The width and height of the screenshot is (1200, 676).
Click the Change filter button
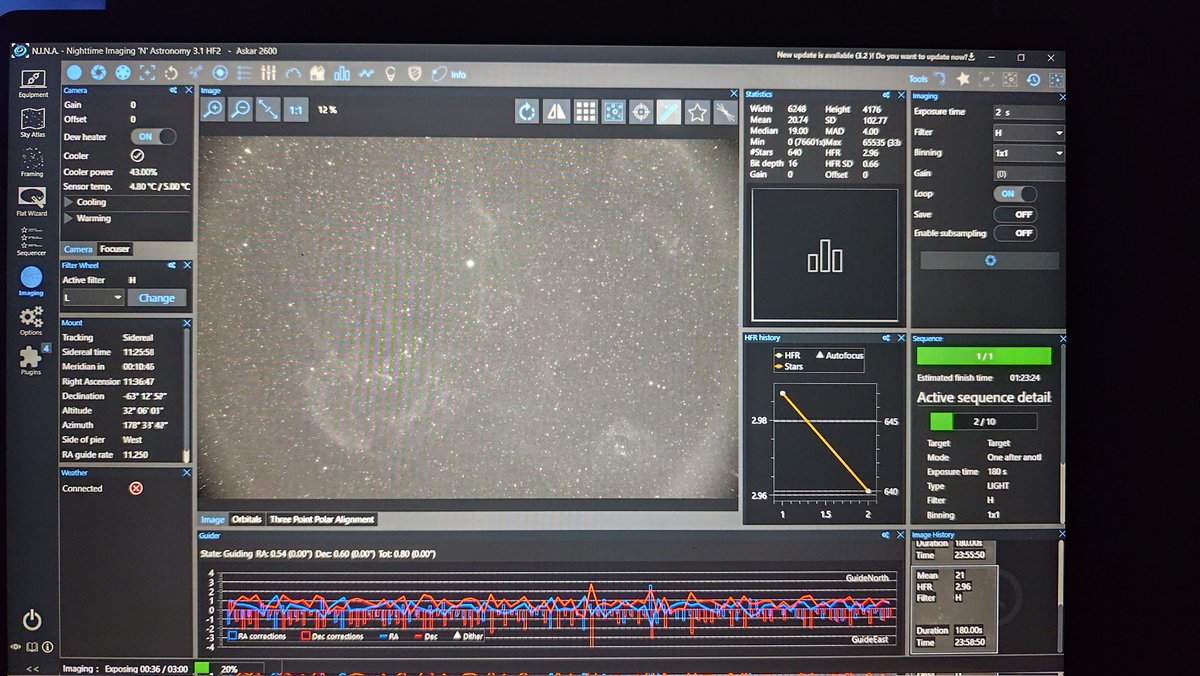click(157, 297)
